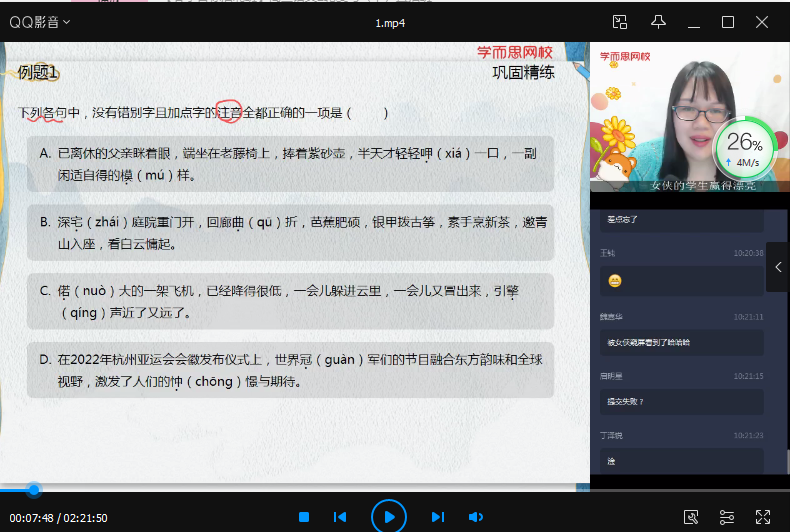This screenshot has height=532, width=790.
Task: Click the play button
Action: click(389, 516)
